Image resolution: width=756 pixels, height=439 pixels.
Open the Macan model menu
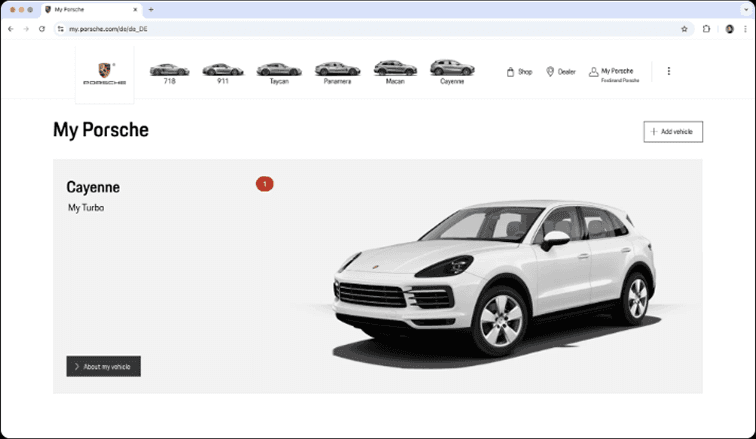pyautogui.click(x=395, y=73)
